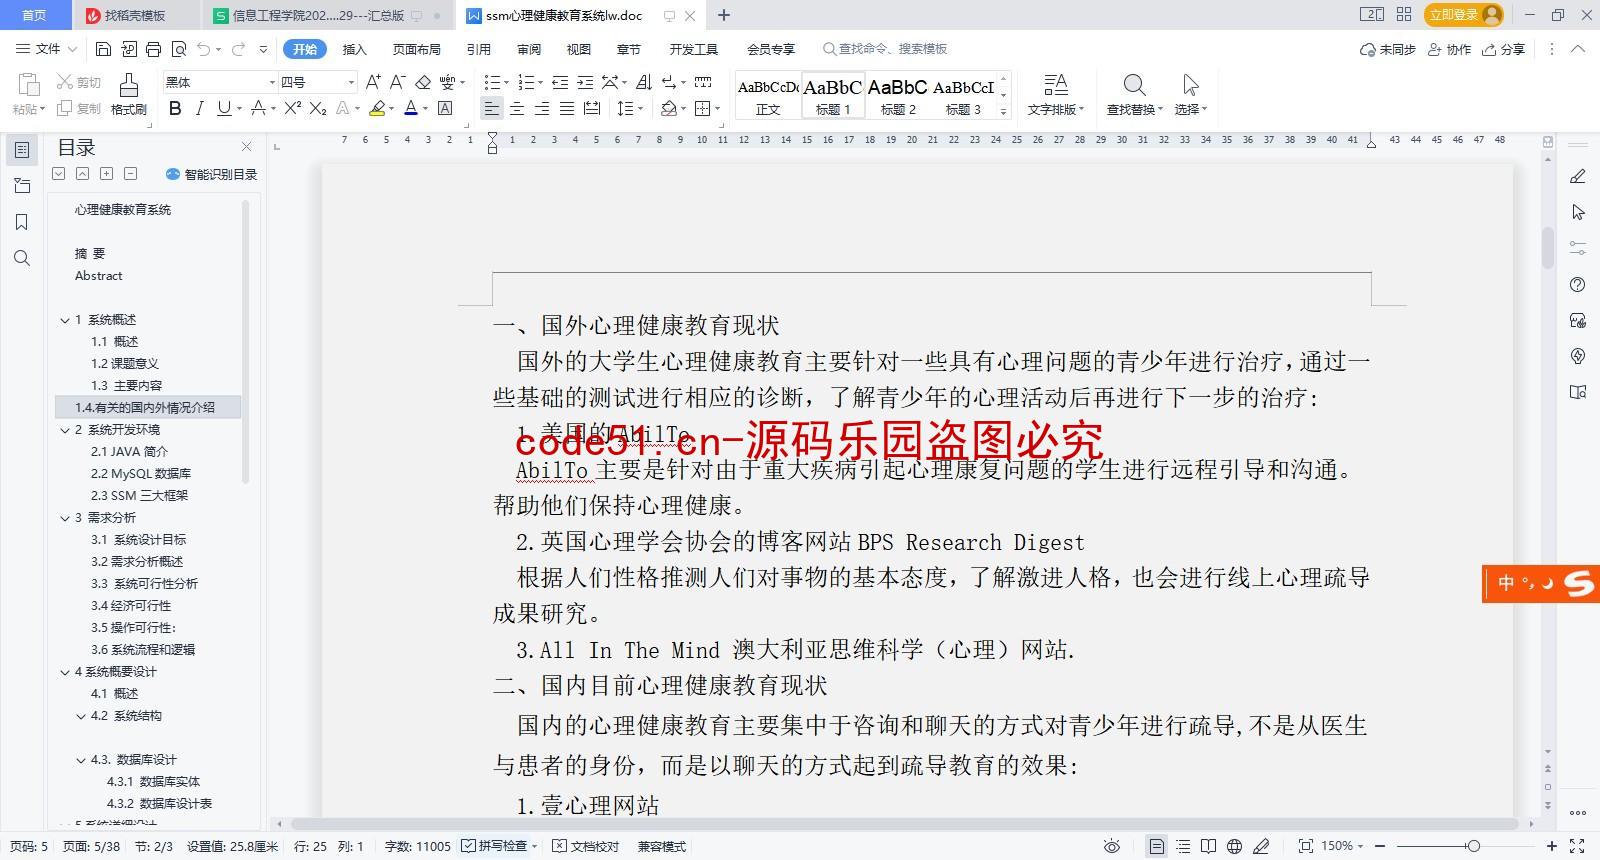Apply bold formatting with the B icon
This screenshot has height=860, width=1600.
[x=175, y=108]
